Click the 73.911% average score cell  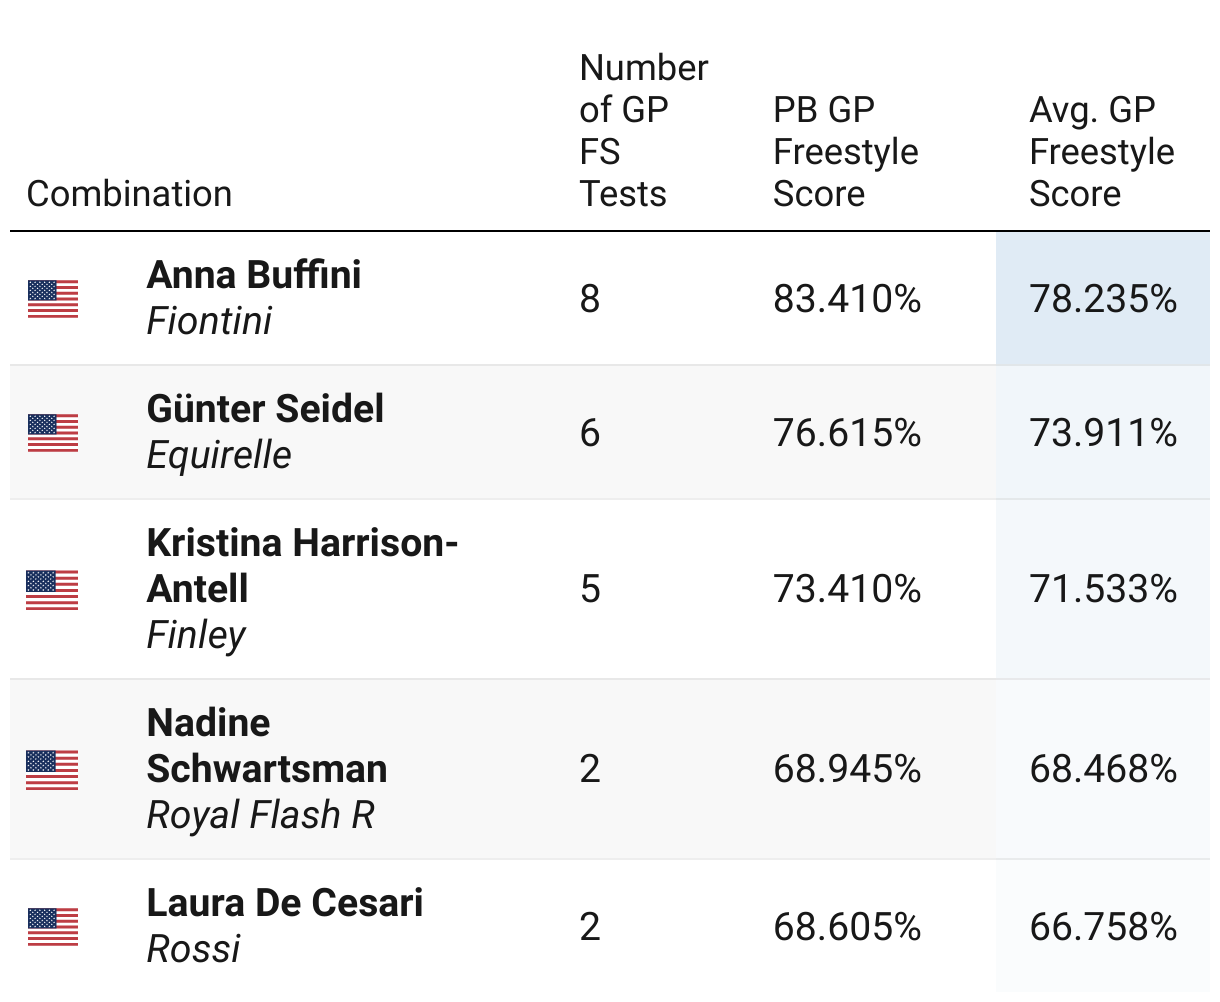click(x=1103, y=433)
